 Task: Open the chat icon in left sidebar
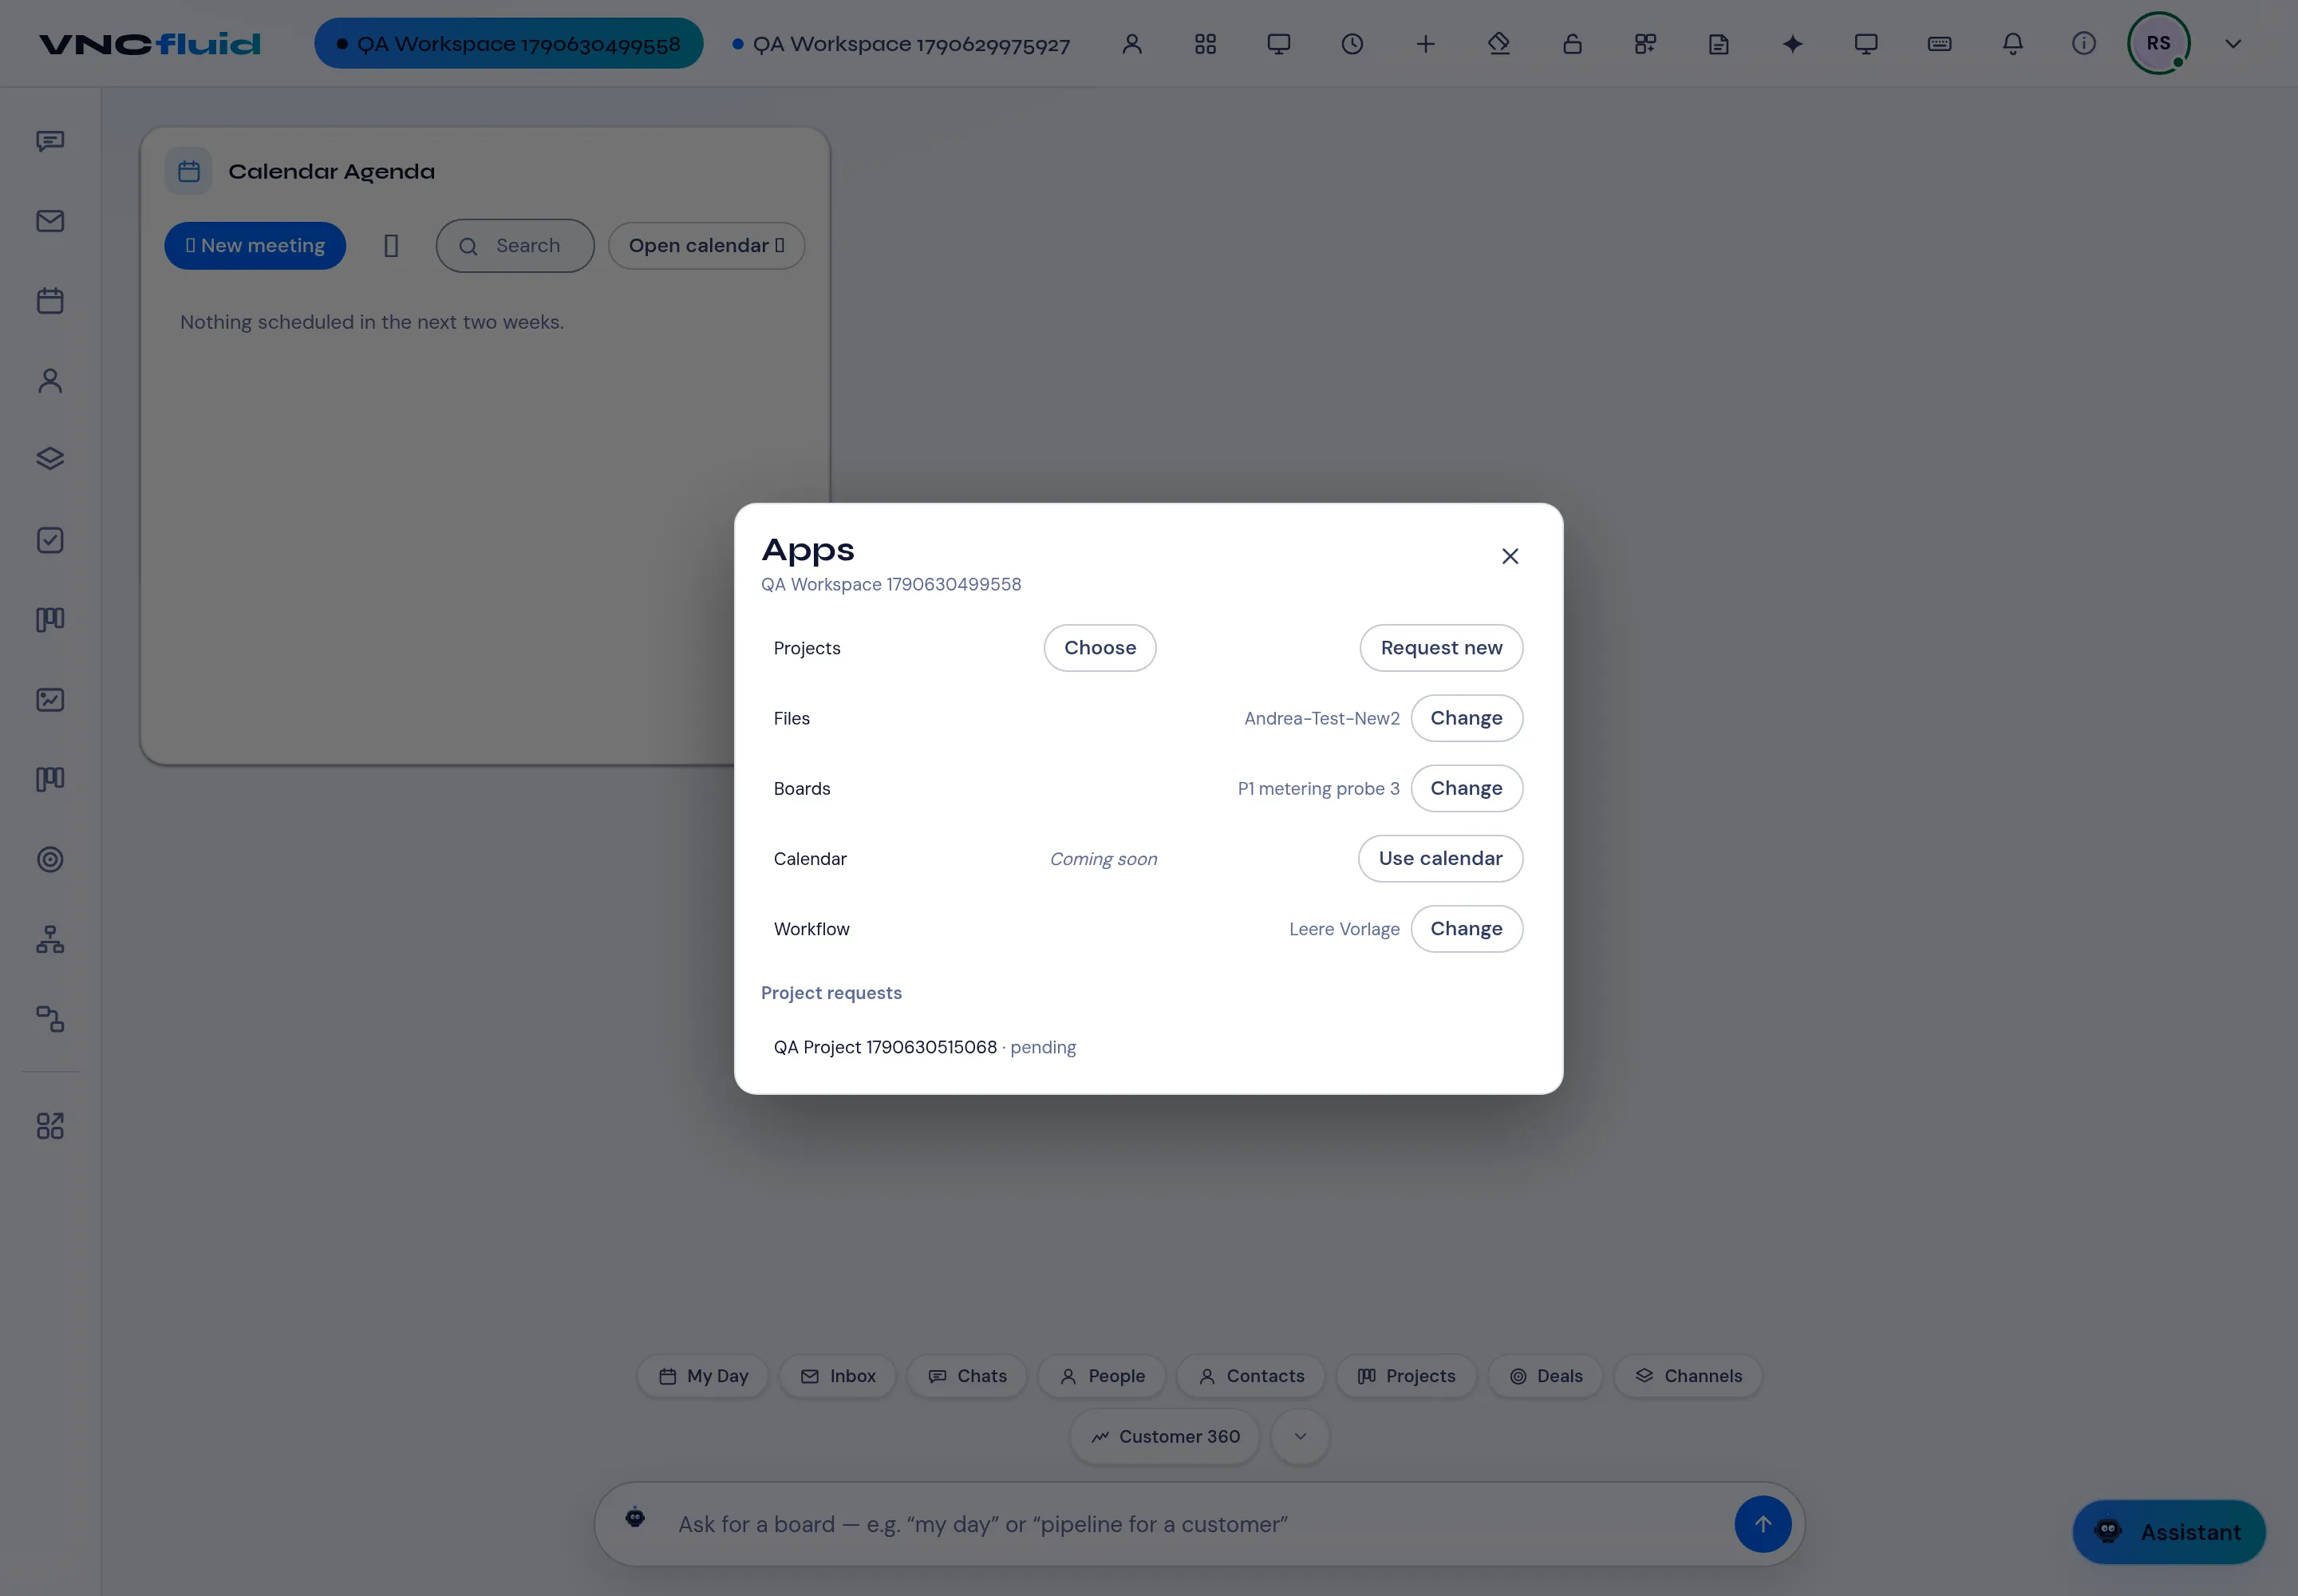50,141
